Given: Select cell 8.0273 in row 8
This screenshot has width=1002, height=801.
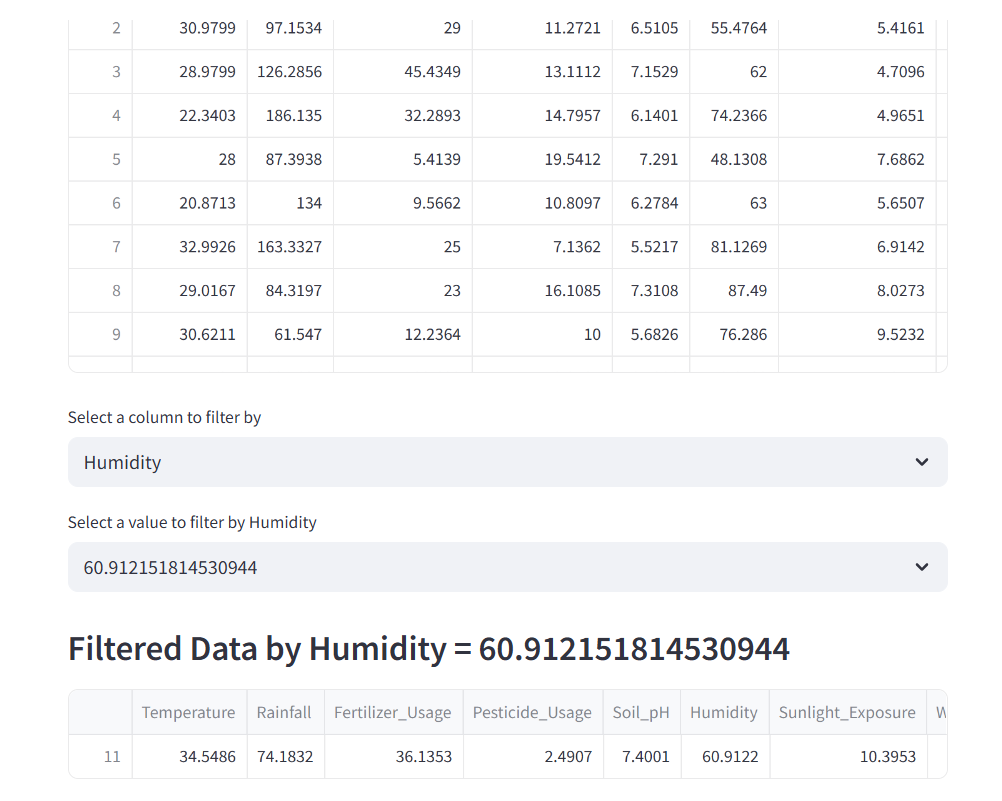Looking at the screenshot, I should (857, 291).
